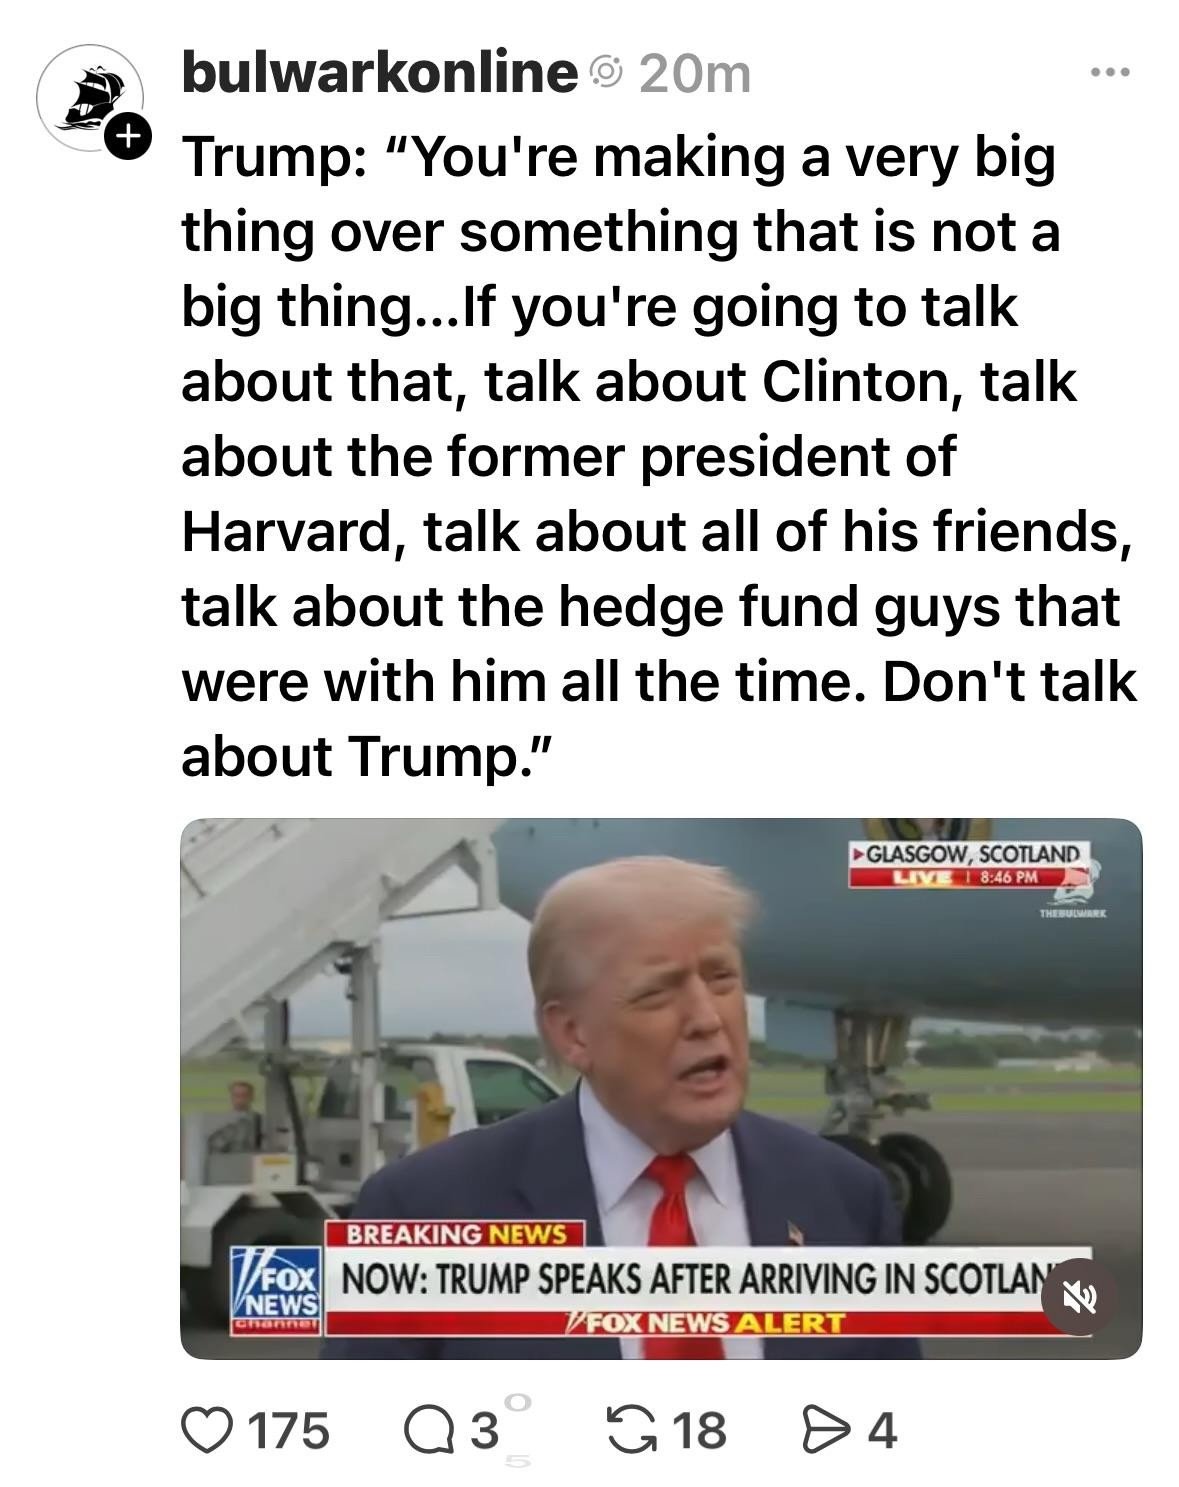View the 18 reposts count
The width and height of the screenshot is (1179, 1487).
point(699,1430)
